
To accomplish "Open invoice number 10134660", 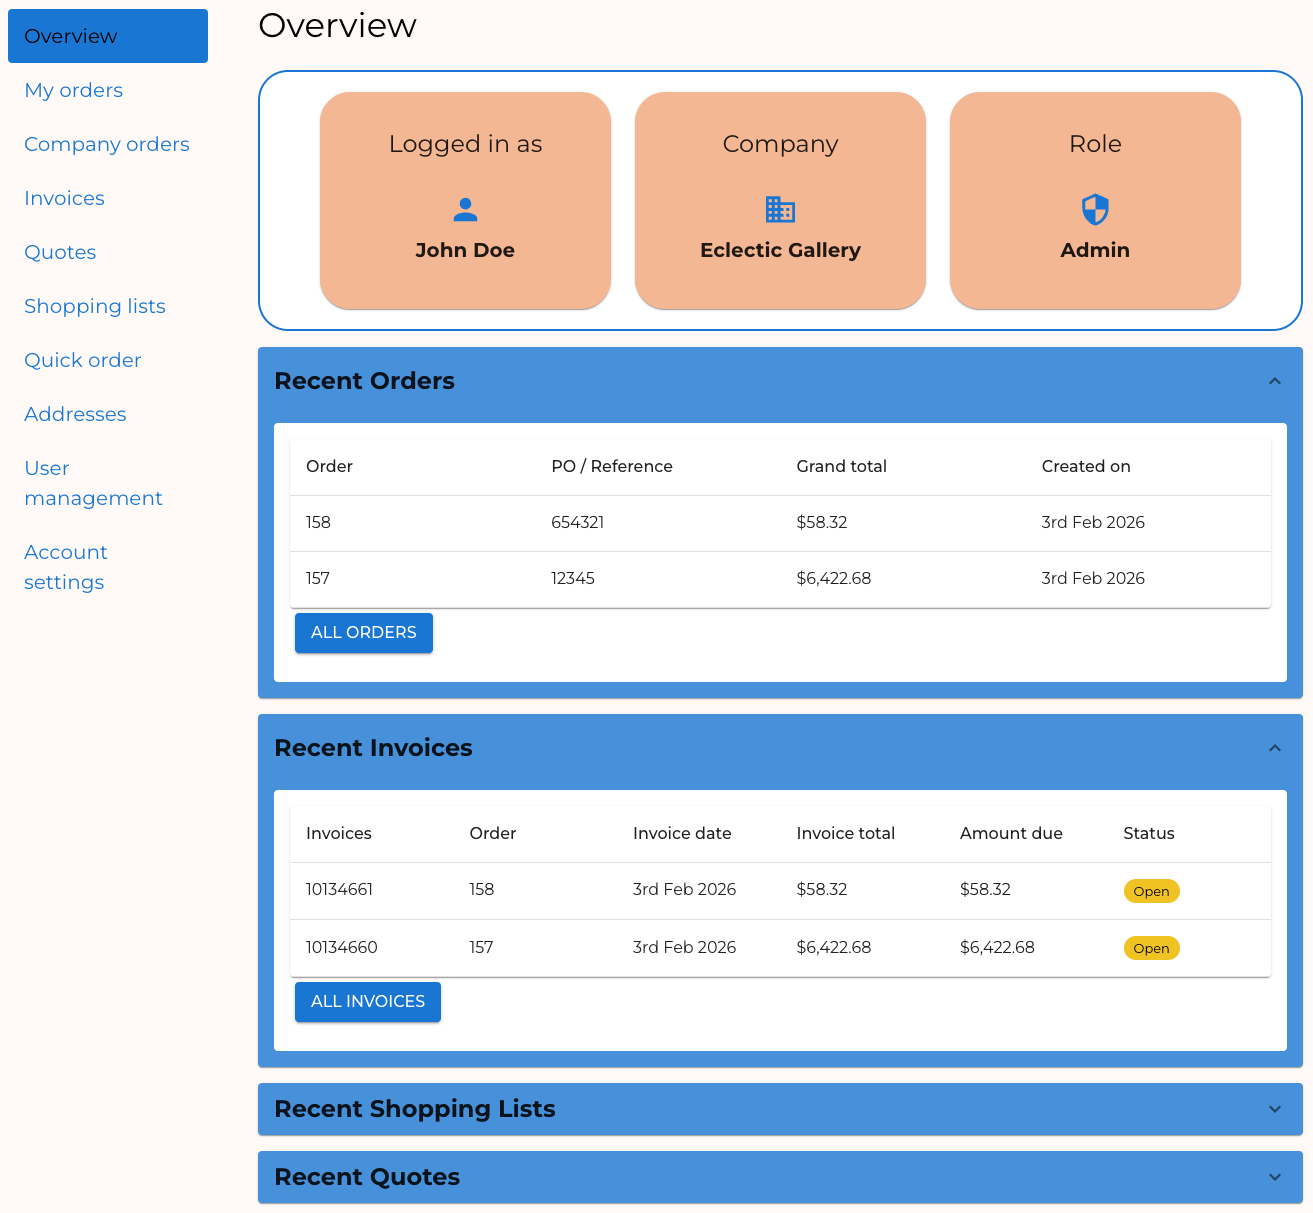I will 342,947.
